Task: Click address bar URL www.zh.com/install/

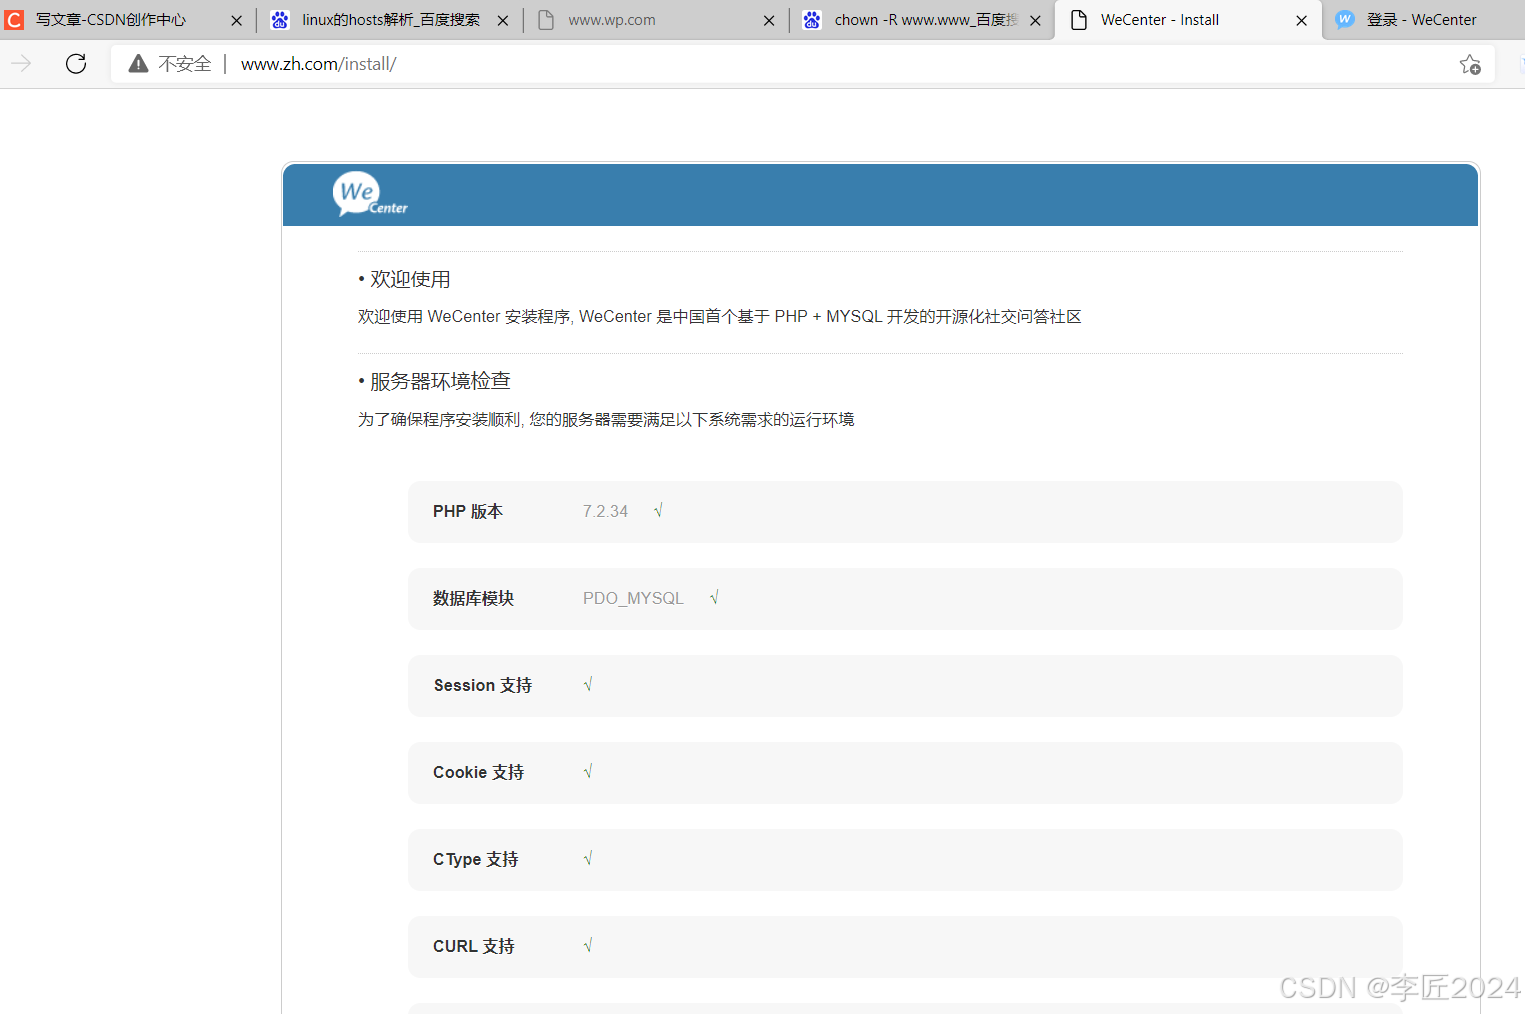Action: click(319, 64)
